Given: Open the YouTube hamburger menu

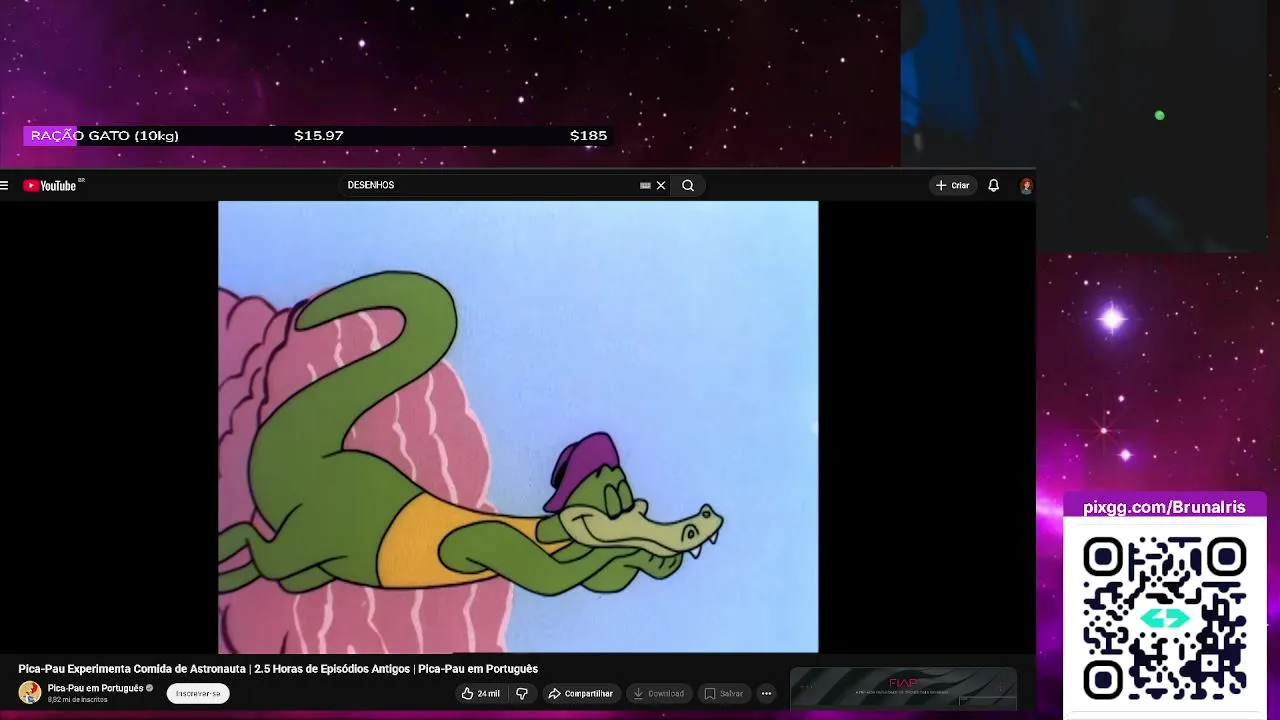Looking at the screenshot, I should click(5, 185).
